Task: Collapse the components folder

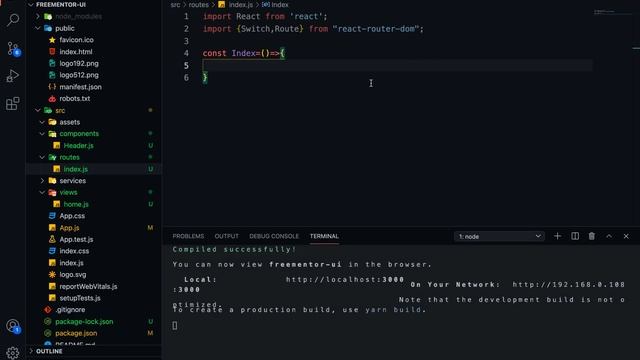Action: [x=42, y=134]
